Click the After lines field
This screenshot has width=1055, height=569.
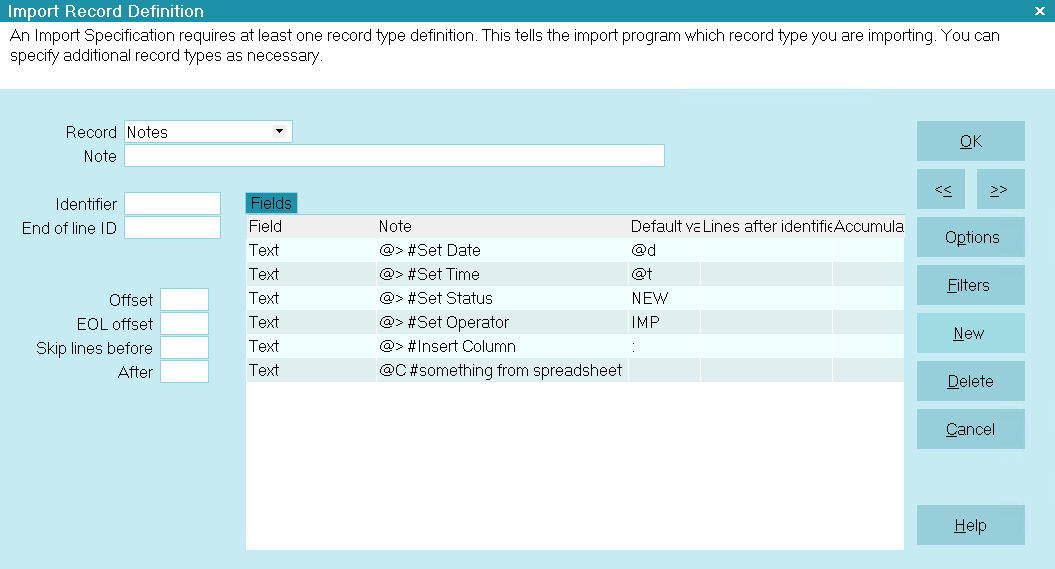(x=184, y=371)
